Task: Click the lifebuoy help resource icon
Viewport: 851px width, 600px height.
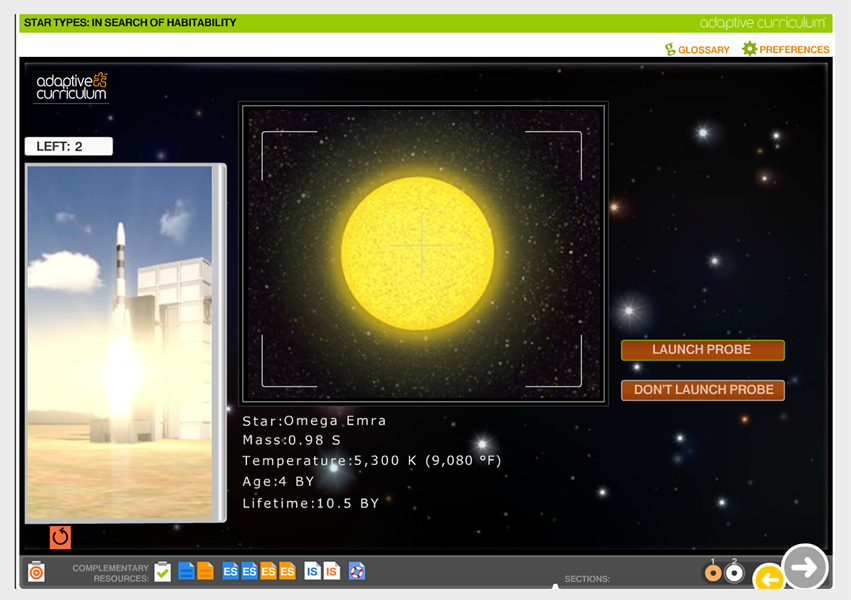Action: click(357, 572)
